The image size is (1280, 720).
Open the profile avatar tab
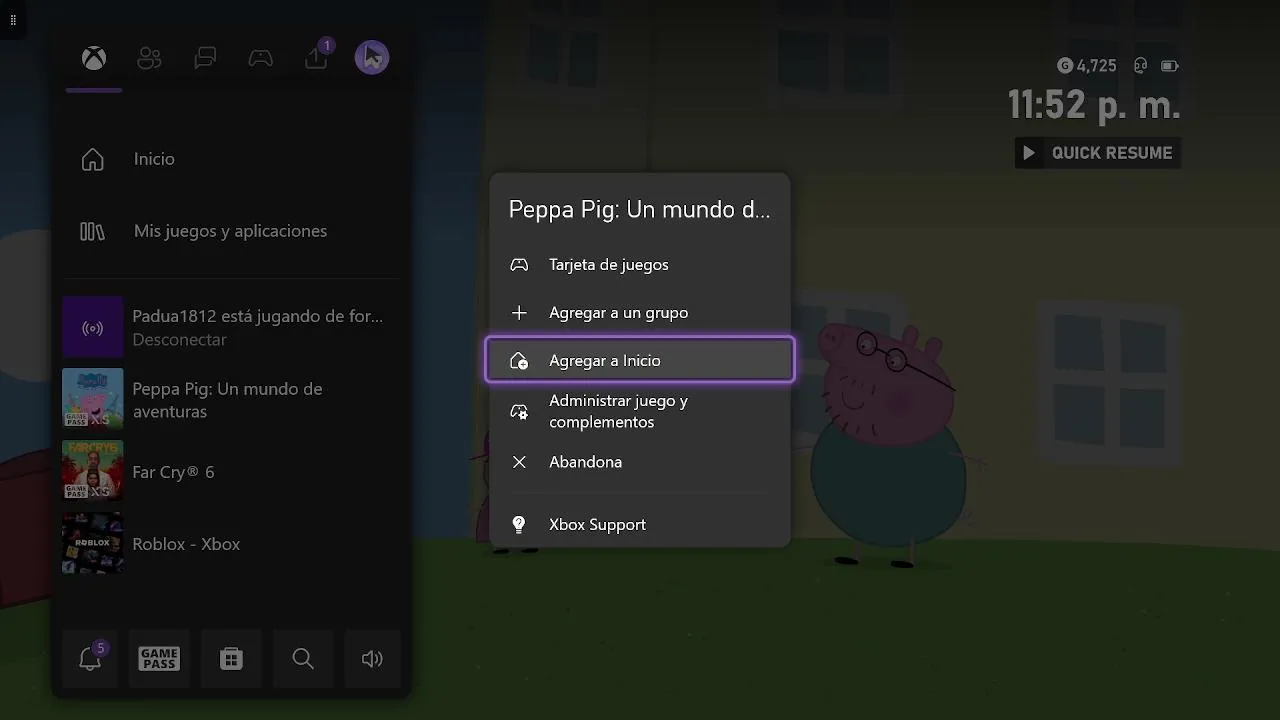click(372, 58)
